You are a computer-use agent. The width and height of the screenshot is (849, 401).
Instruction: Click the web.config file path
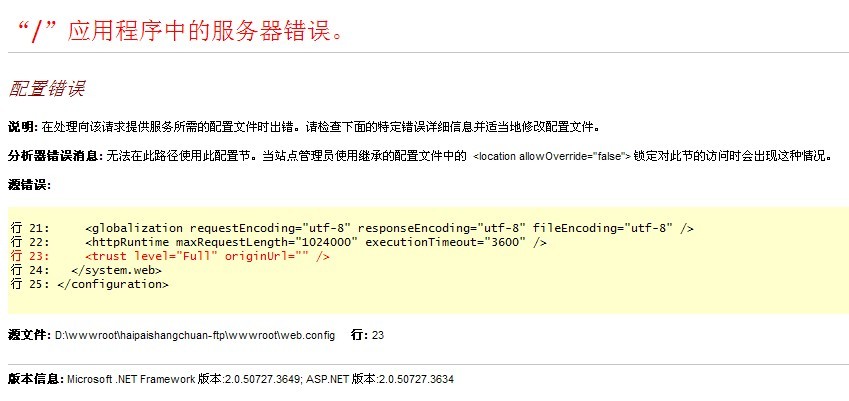coord(194,335)
